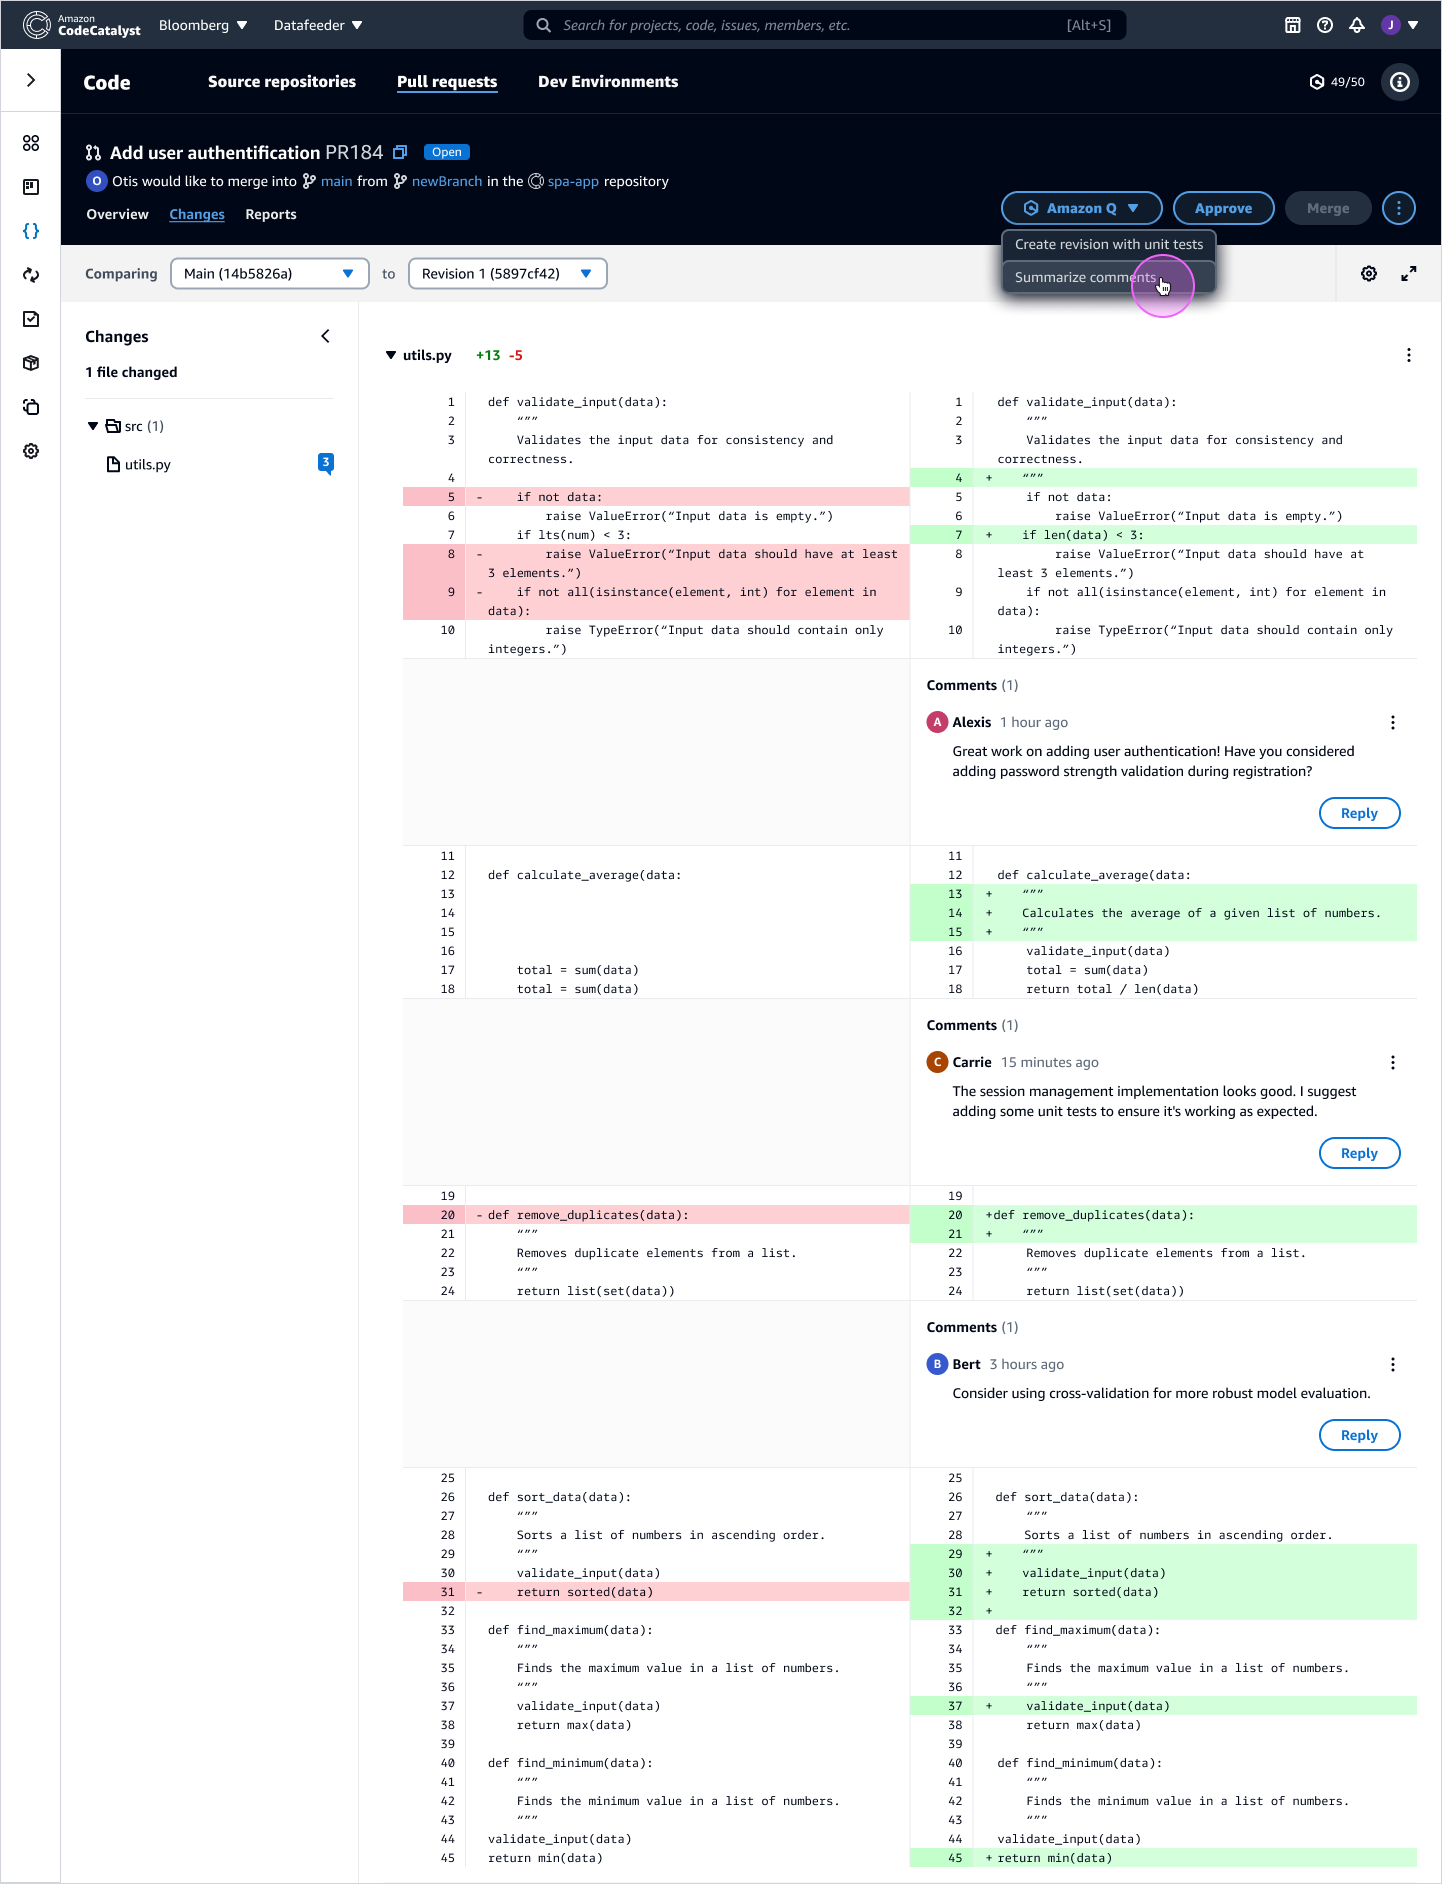Open the info panel icon

1400,82
